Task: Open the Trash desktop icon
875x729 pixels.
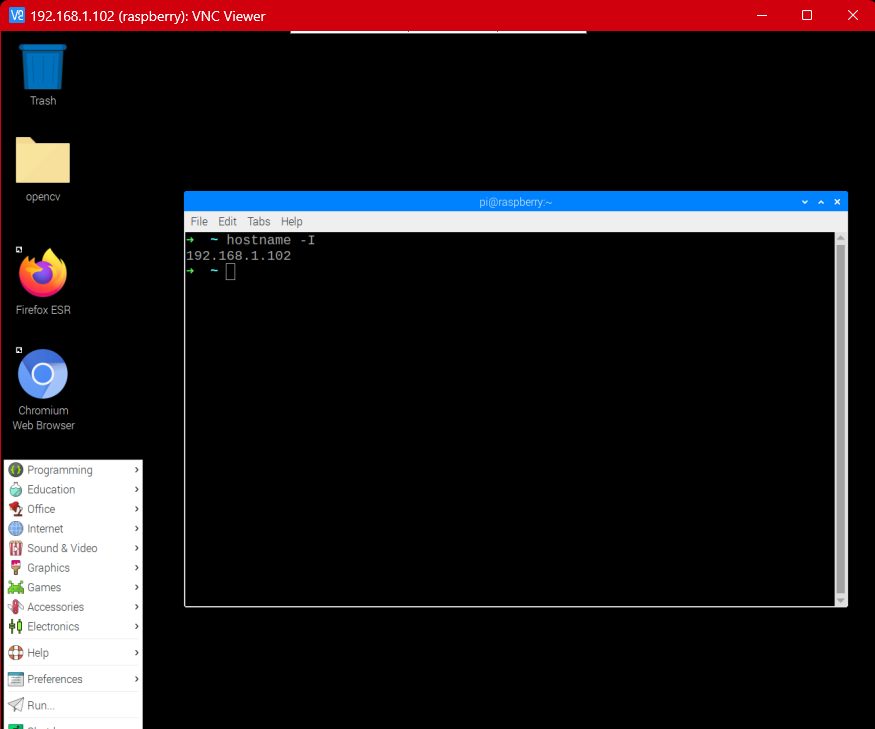Action: [x=43, y=68]
